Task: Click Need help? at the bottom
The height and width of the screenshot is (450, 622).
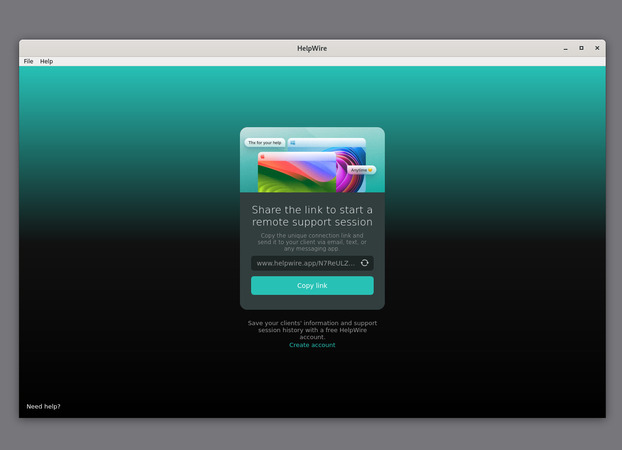Action: (x=43, y=406)
